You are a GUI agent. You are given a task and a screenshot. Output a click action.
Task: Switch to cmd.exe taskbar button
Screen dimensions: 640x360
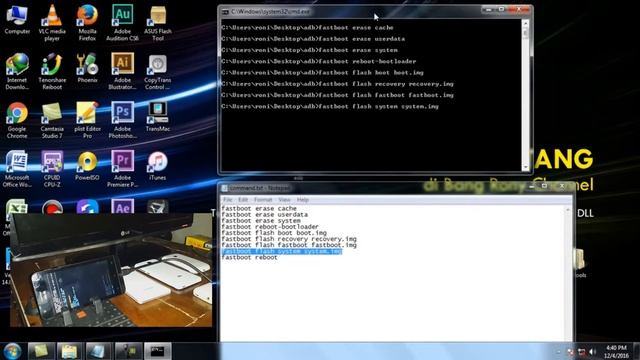pos(158,351)
